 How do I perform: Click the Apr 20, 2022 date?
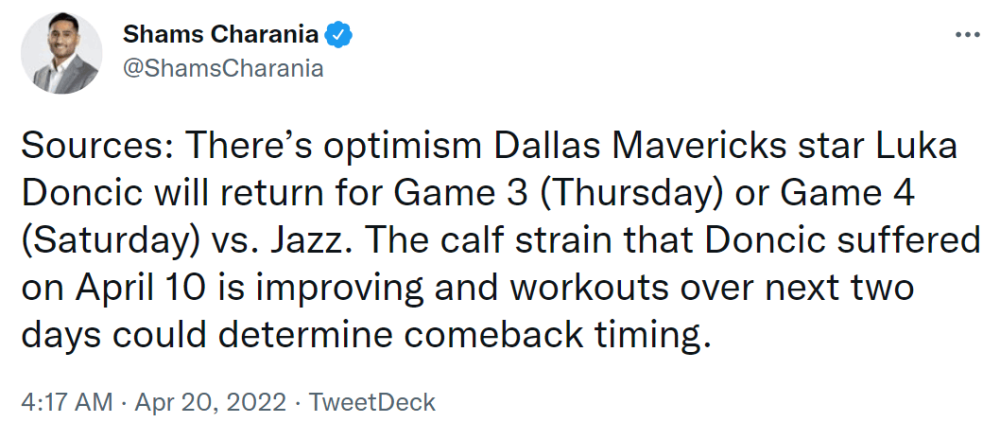click(210, 403)
